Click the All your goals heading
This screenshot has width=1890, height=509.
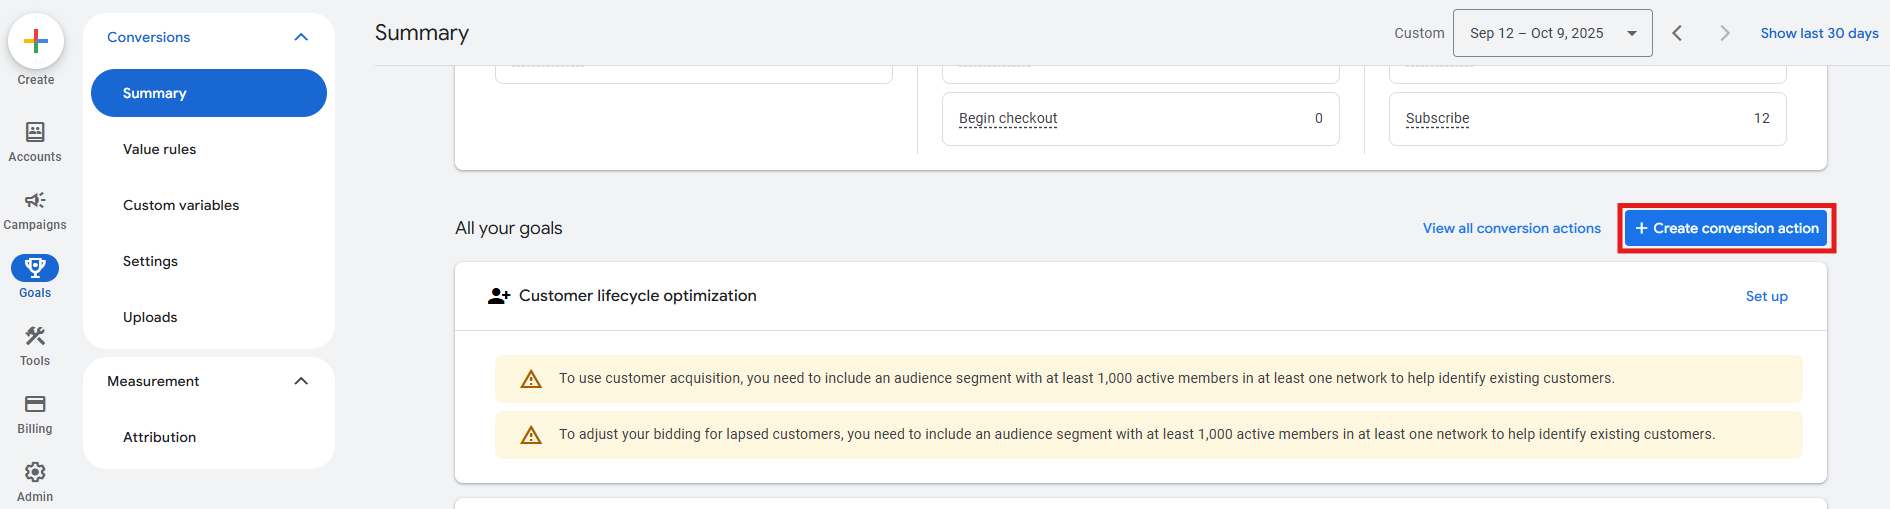coord(509,228)
